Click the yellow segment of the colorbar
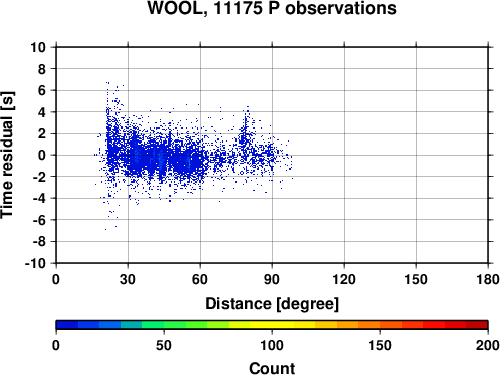 tap(272, 325)
